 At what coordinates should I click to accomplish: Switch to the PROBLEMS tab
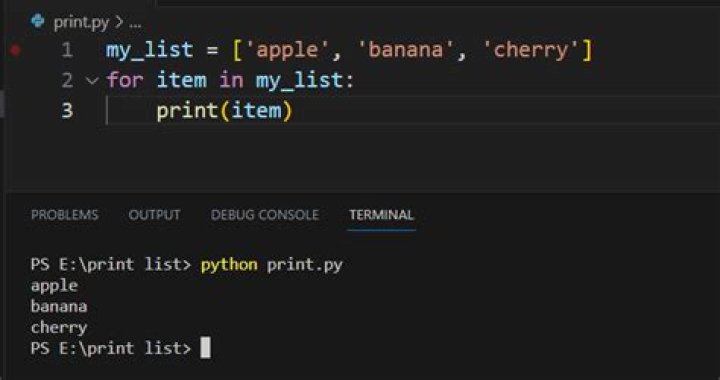coord(65,215)
